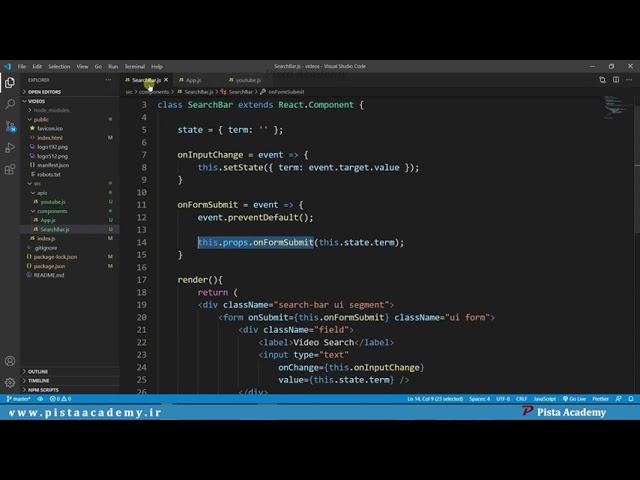This screenshot has width=640, height=480.
Task: Click Prettier in status bar
Action: pyautogui.click(x=600, y=399)
